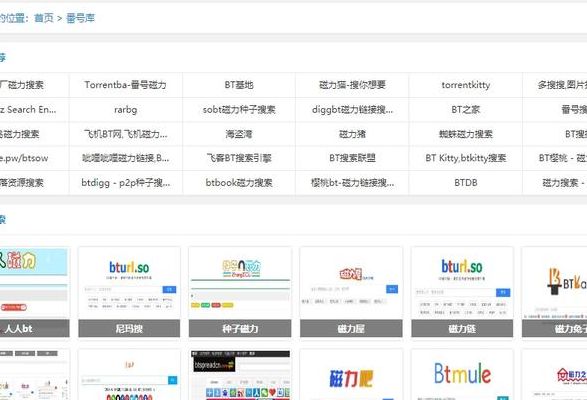Open 蜘蛛磁力搜索 link
This screenshot has width=587, height=400.
click(x=466, y=134)
